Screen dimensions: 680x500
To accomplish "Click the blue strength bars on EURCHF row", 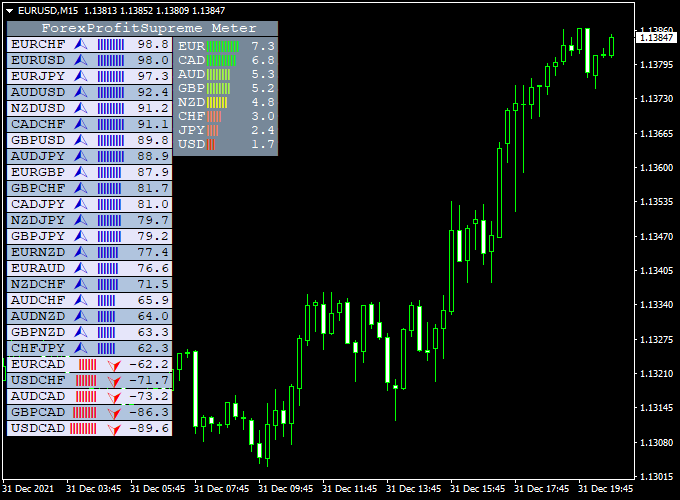I will [x=111, y=44].
